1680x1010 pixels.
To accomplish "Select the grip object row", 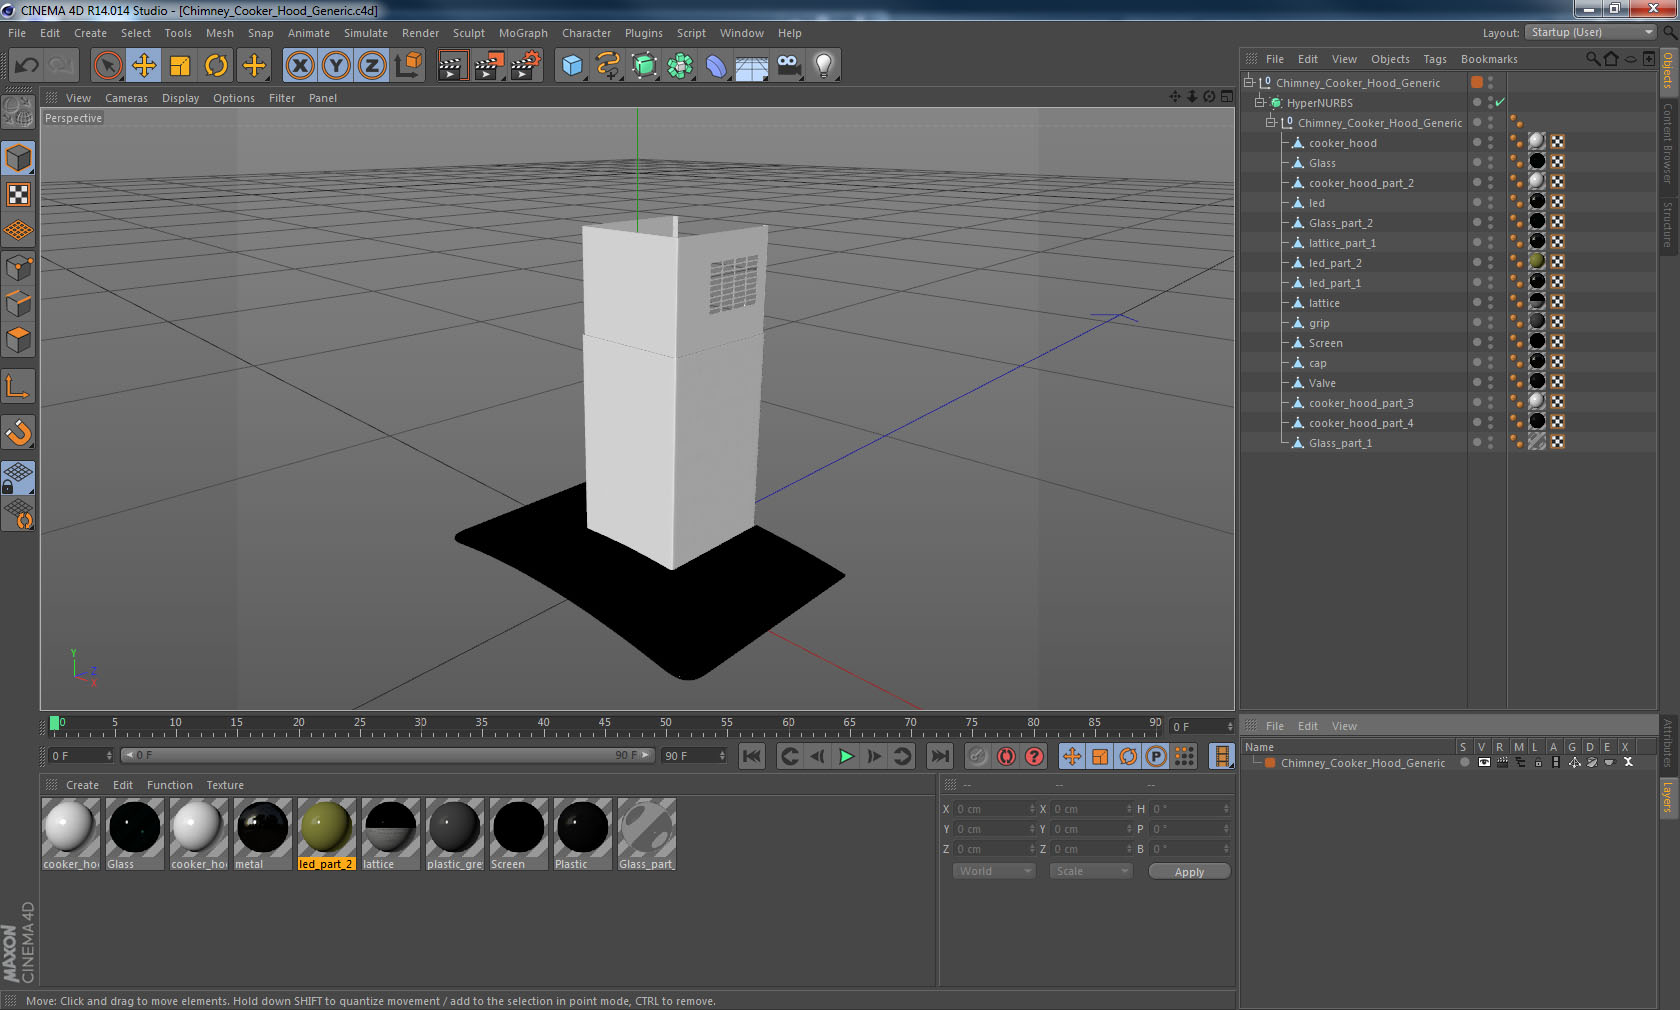I will (1319, 323).
